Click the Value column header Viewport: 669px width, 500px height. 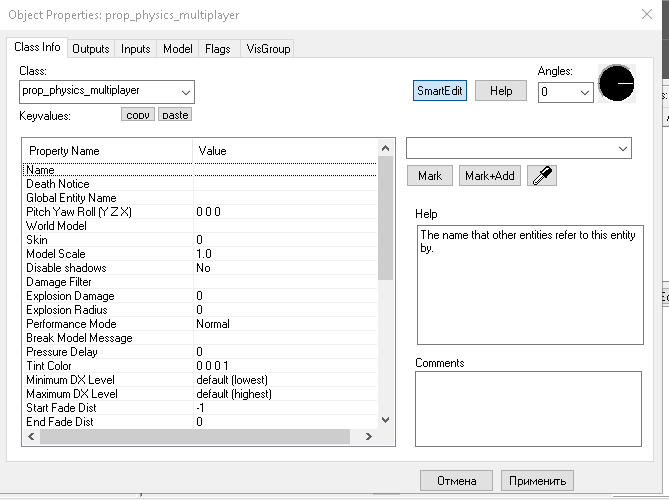coord(285,151)
